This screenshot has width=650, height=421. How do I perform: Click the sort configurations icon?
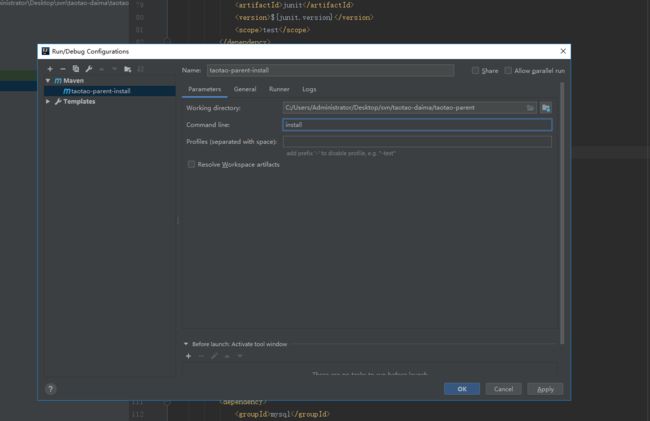tap(141, 69)
